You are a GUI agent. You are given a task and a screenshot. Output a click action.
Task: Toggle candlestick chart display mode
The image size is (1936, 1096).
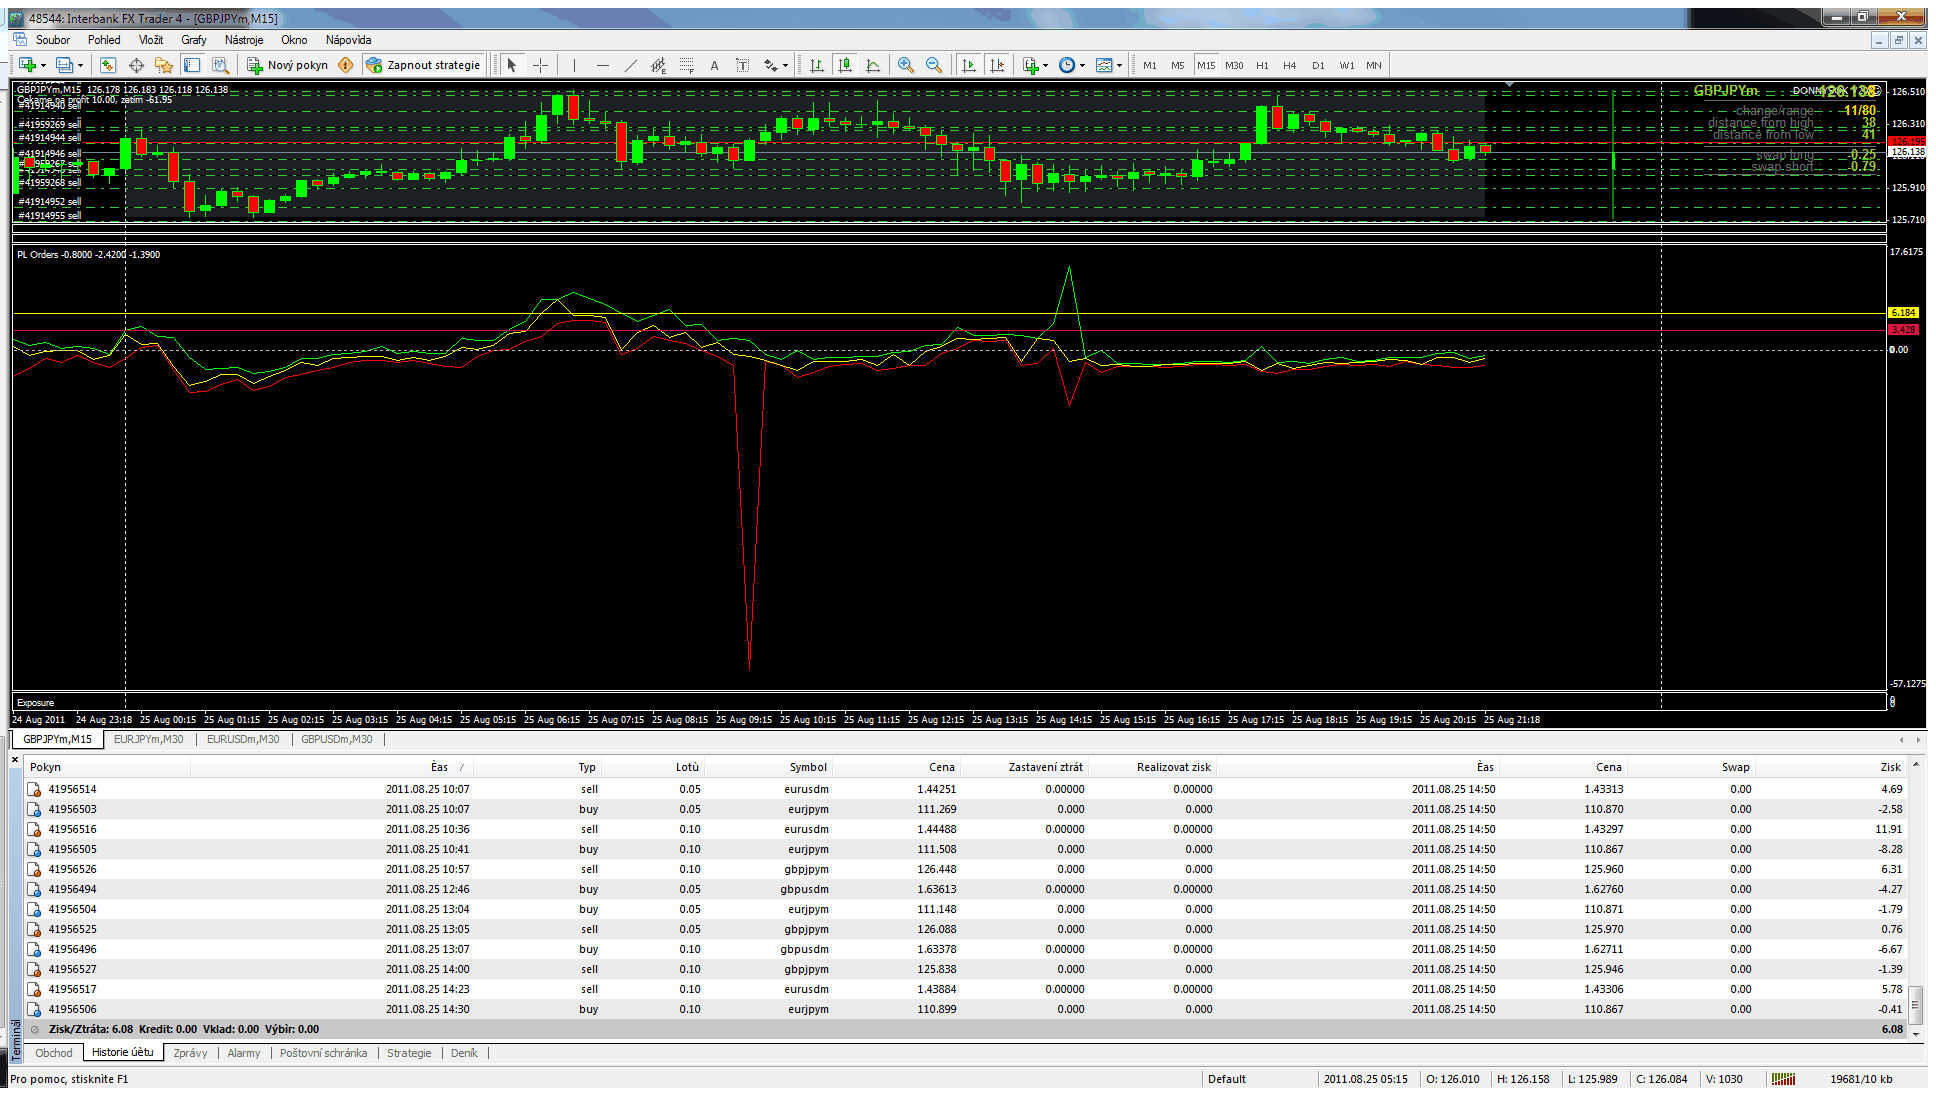coord(845,65)
